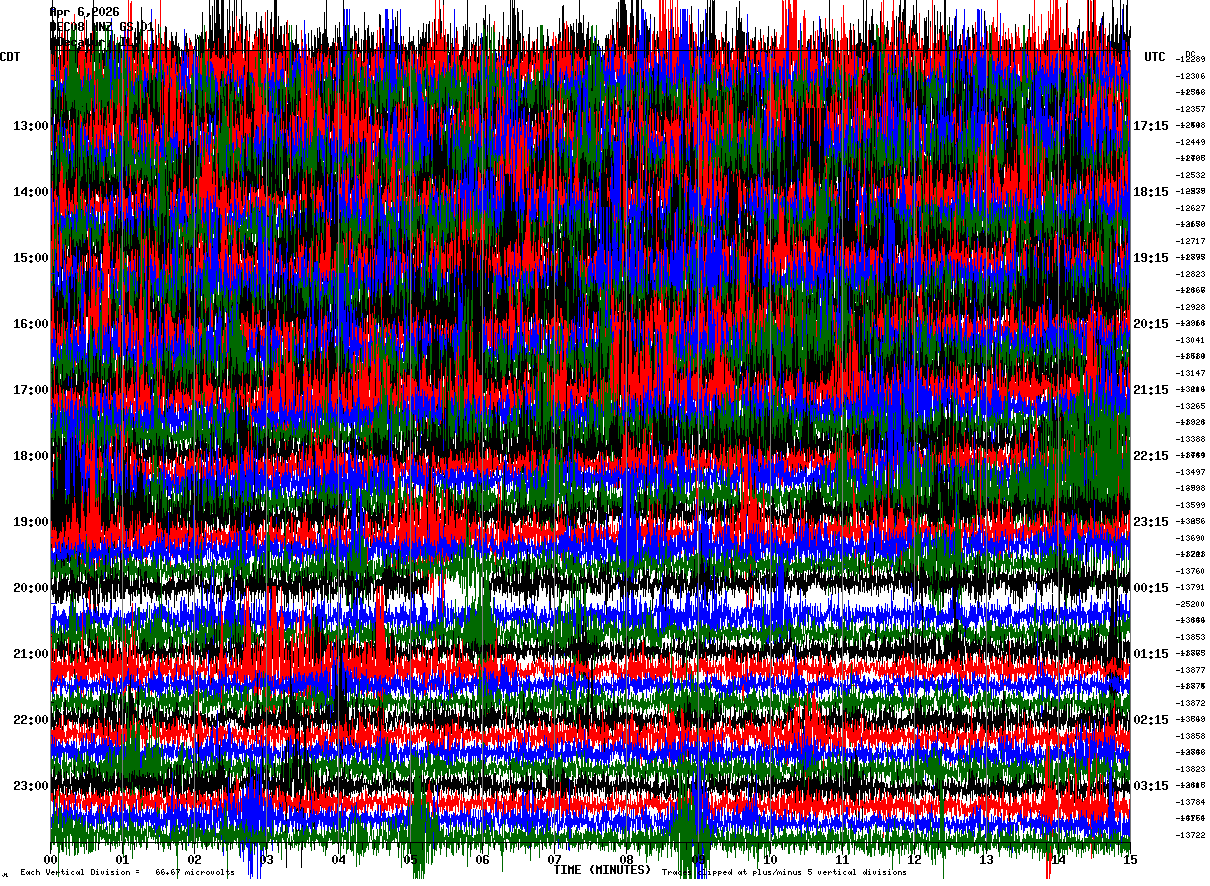This screenshot has width=1210, height=886.
Task: Select the Apr 6, 2026 date label
Action: (85, 12)
